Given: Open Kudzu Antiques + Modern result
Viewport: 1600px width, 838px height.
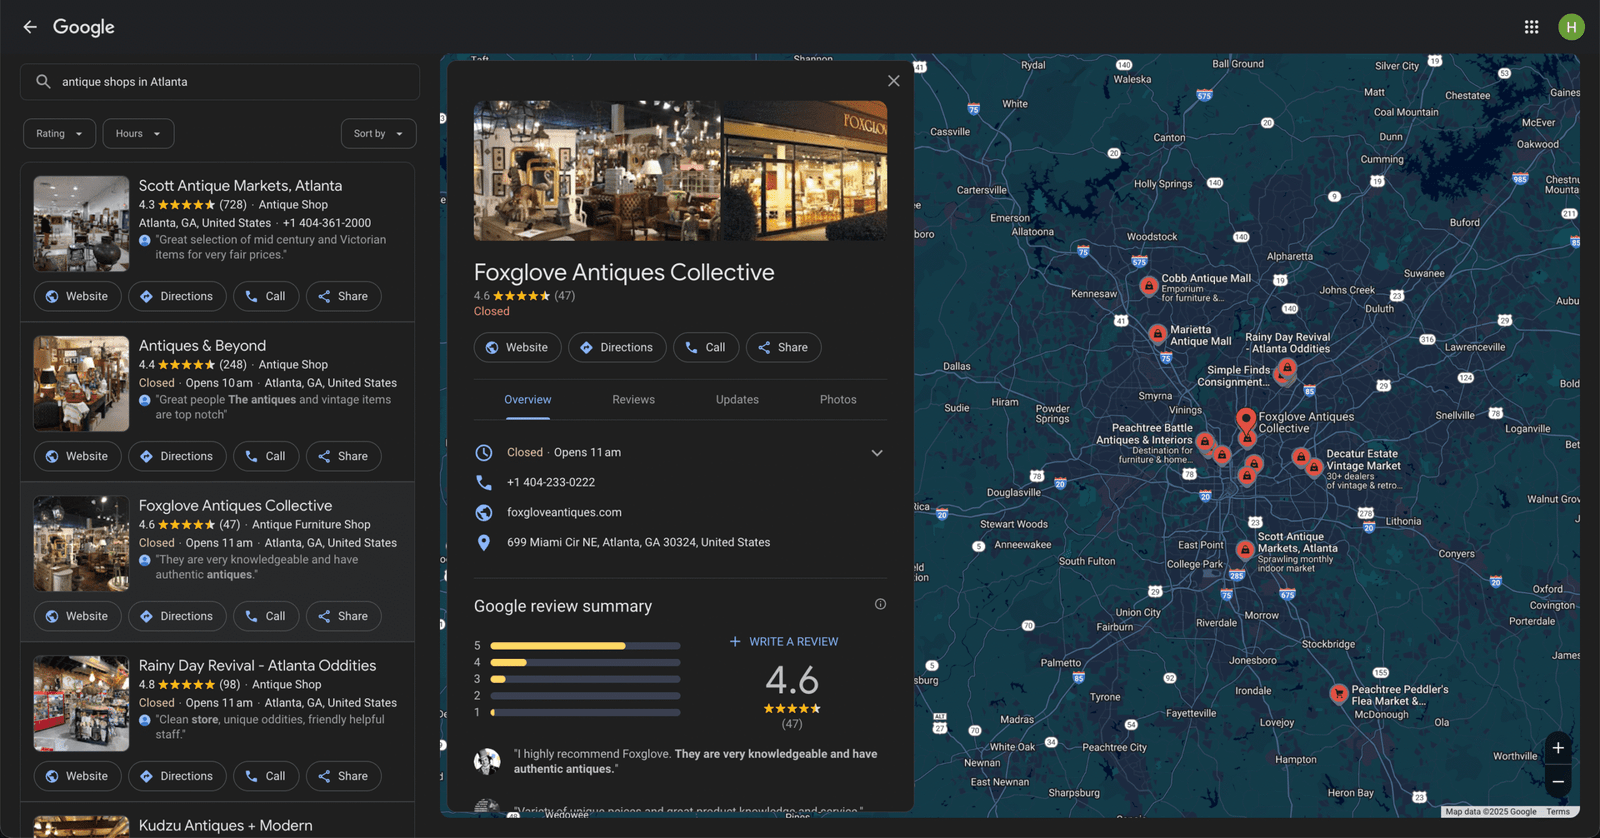Looking at the screenshot, I should pyautogui.click(x=225, y=825).
